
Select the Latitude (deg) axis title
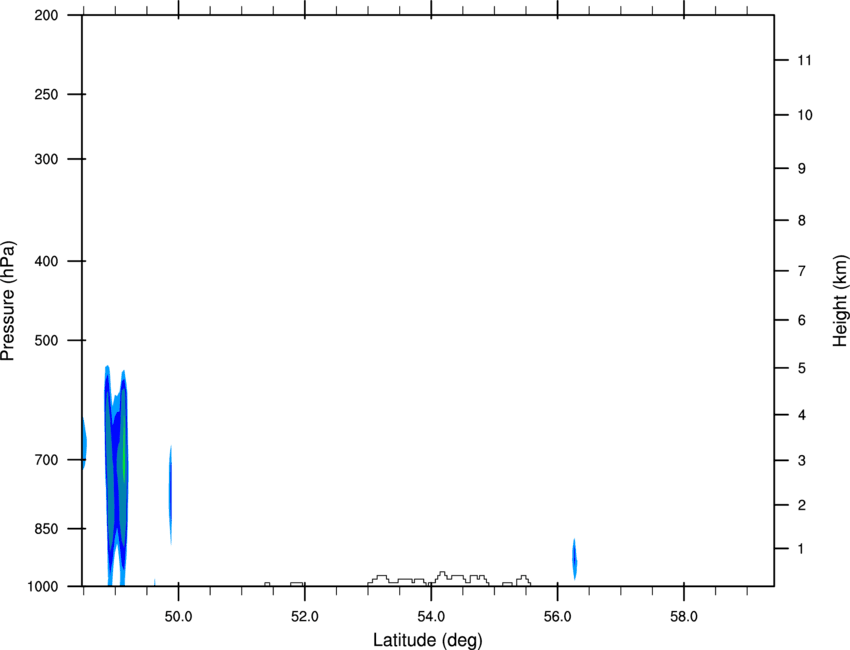428,640
